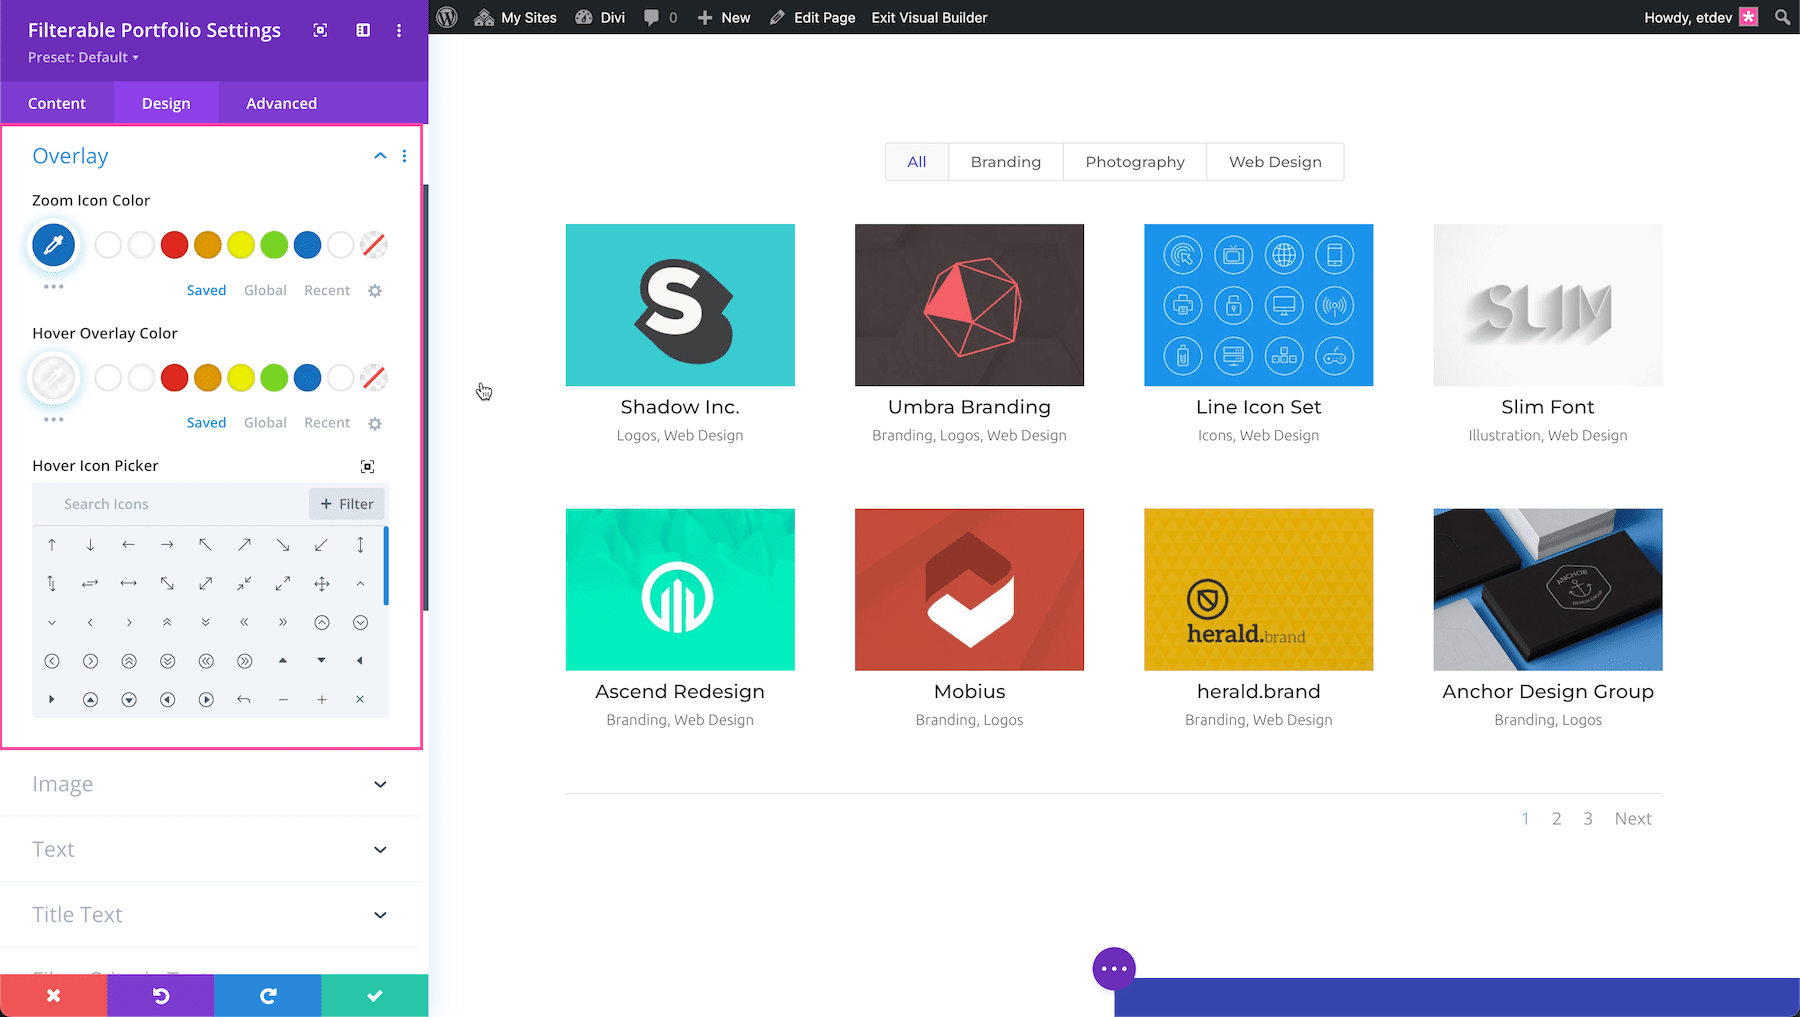Screen dimensions: 1800x1017
Task: Open the vertical ellipsis menu in settings header
Action: pyautogui.click(x=399, y=30)
